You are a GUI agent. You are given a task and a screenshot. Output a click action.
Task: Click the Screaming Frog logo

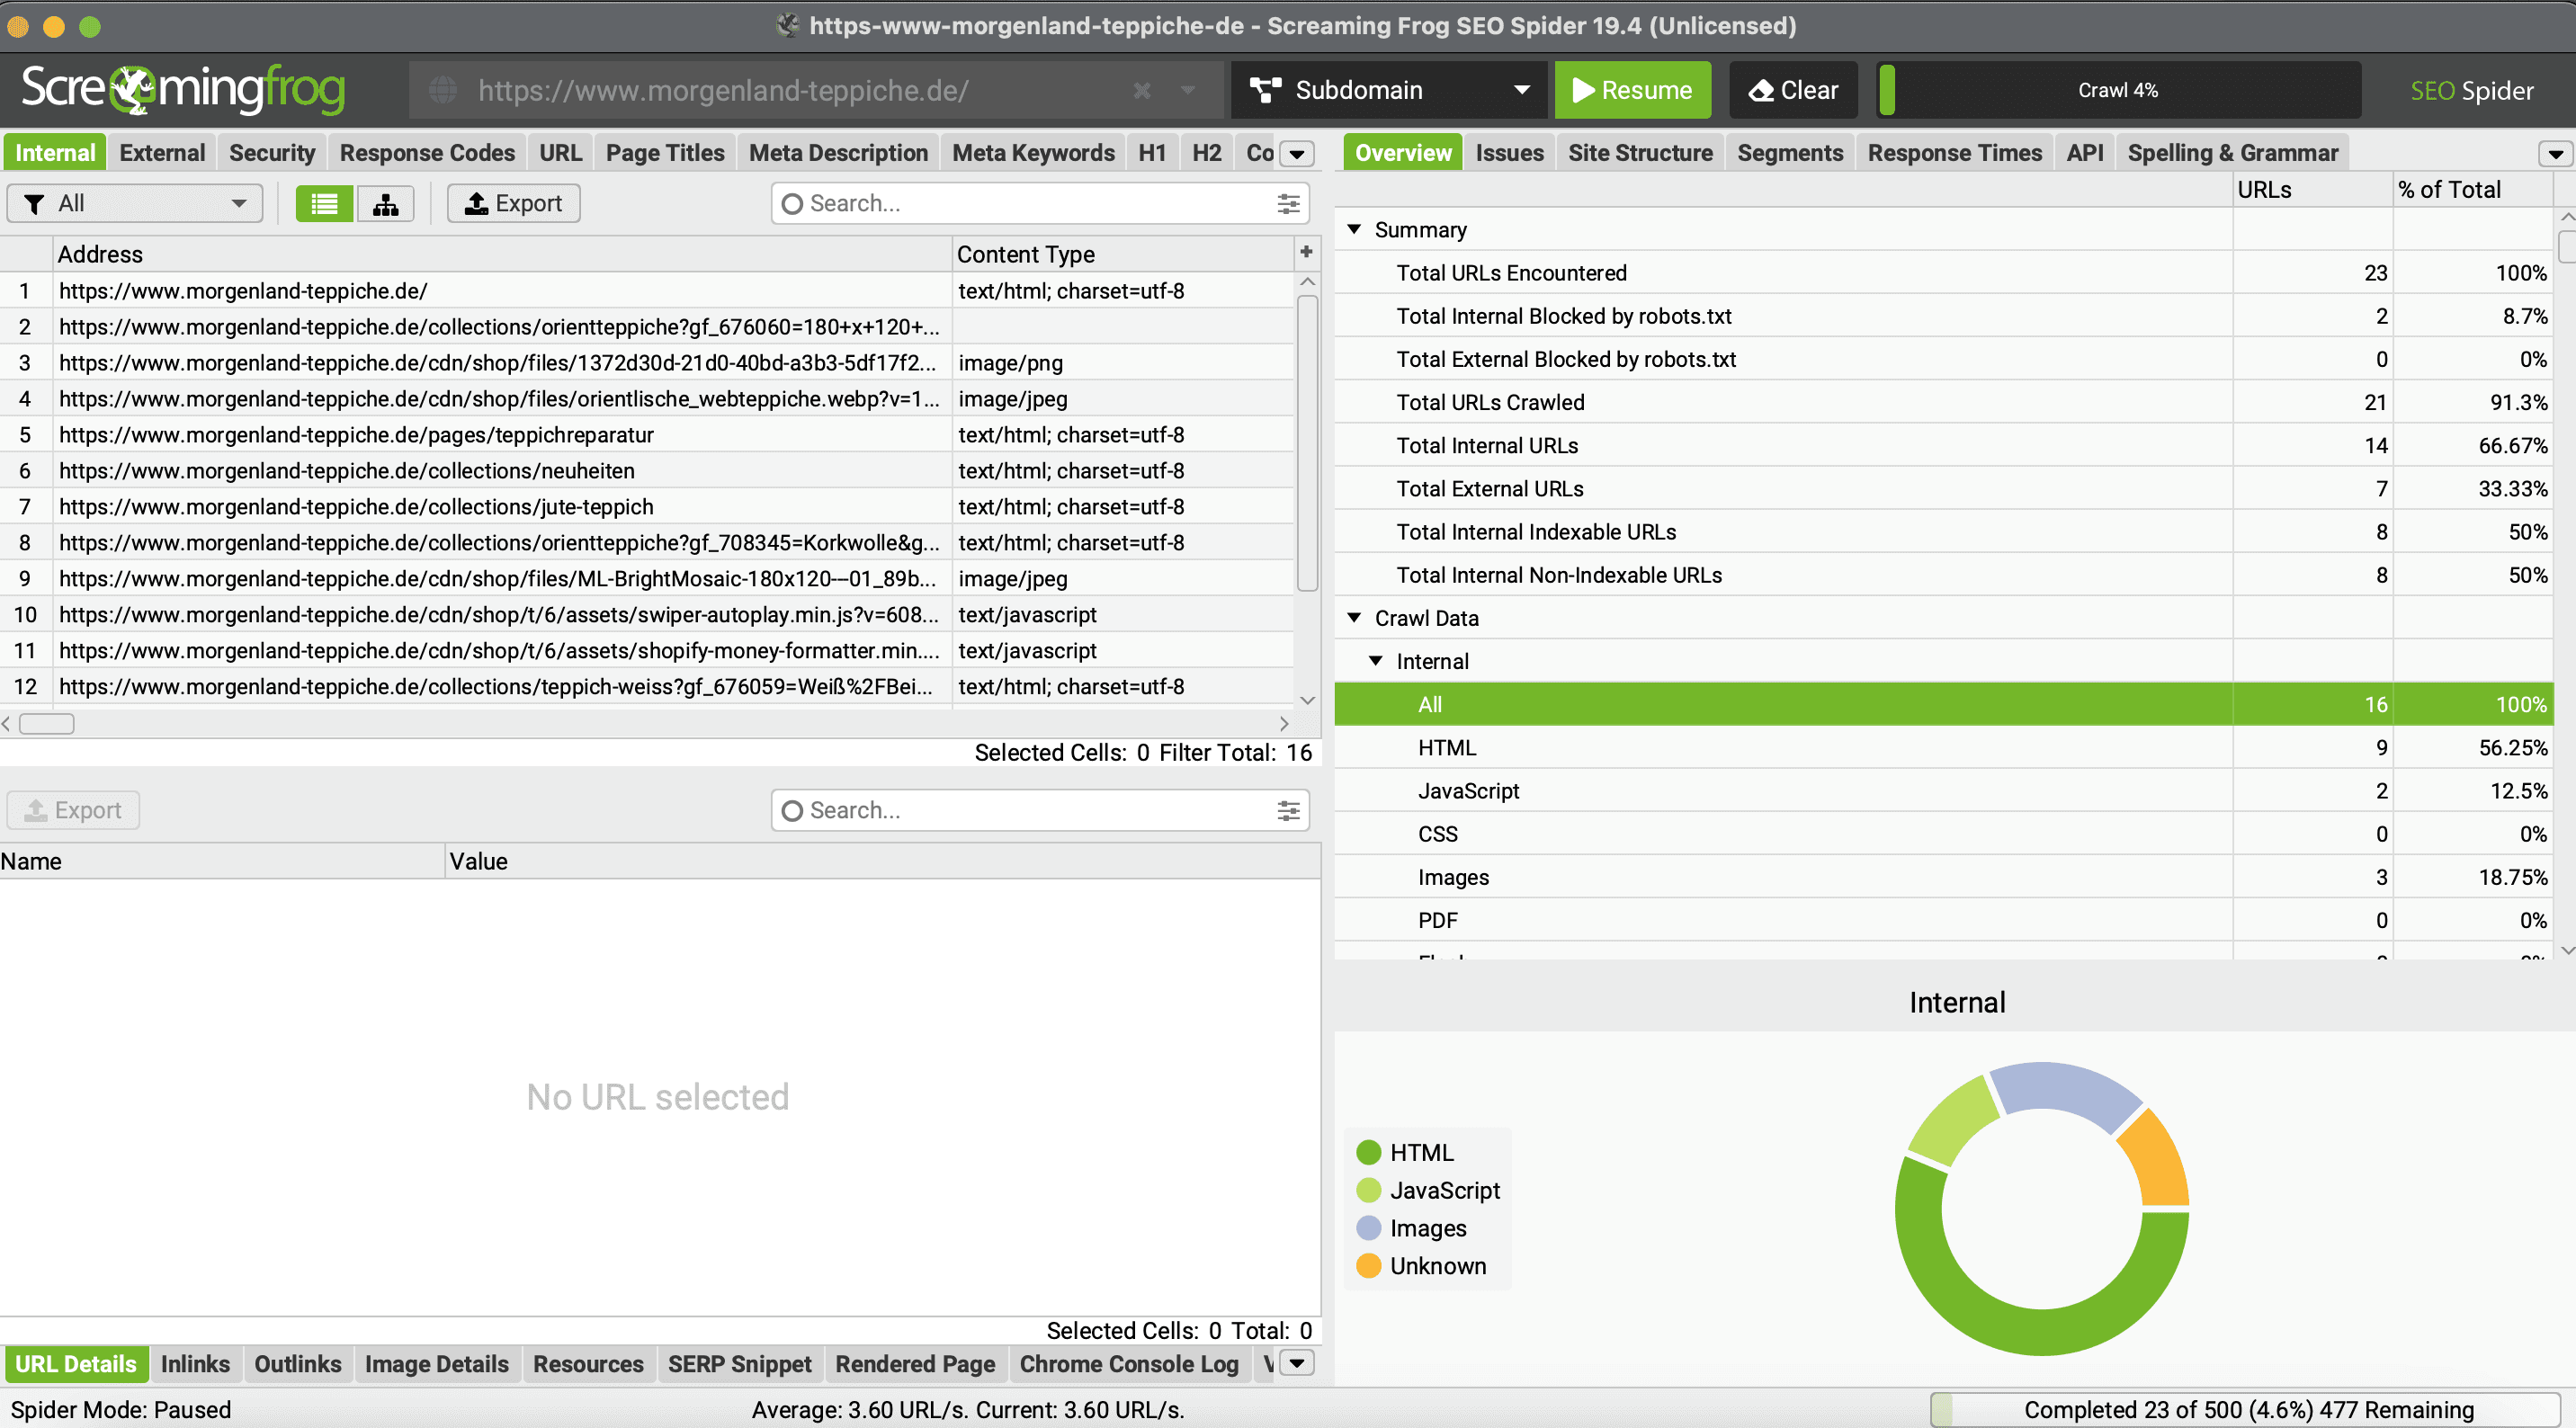183,89
